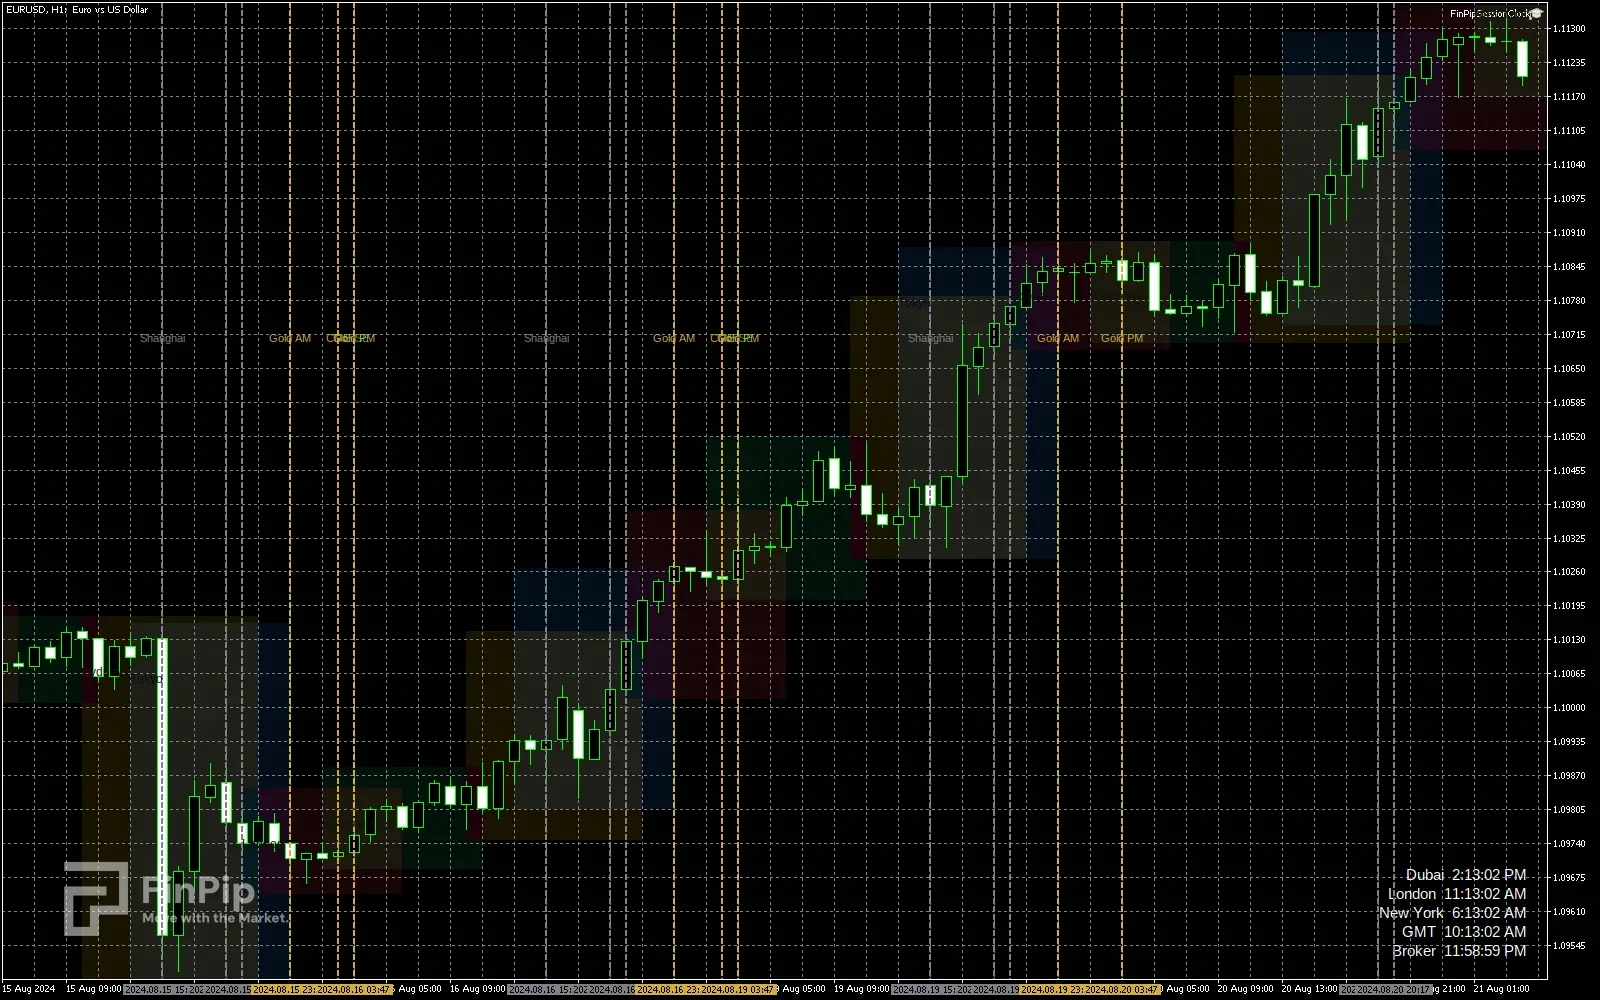The width and height of the screenshot is (1600, 1000).
Task: Click the tall white candle on 15 Aug
Action: [x=162, y=787]
